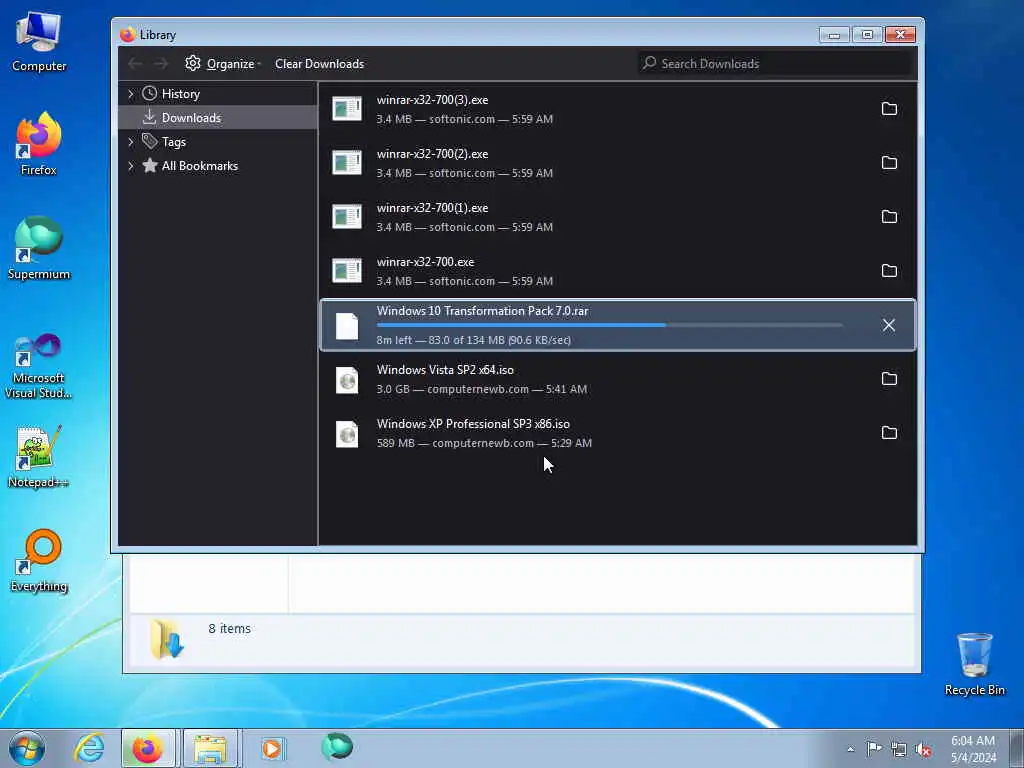Minimize the Library window

click(834, 35)
